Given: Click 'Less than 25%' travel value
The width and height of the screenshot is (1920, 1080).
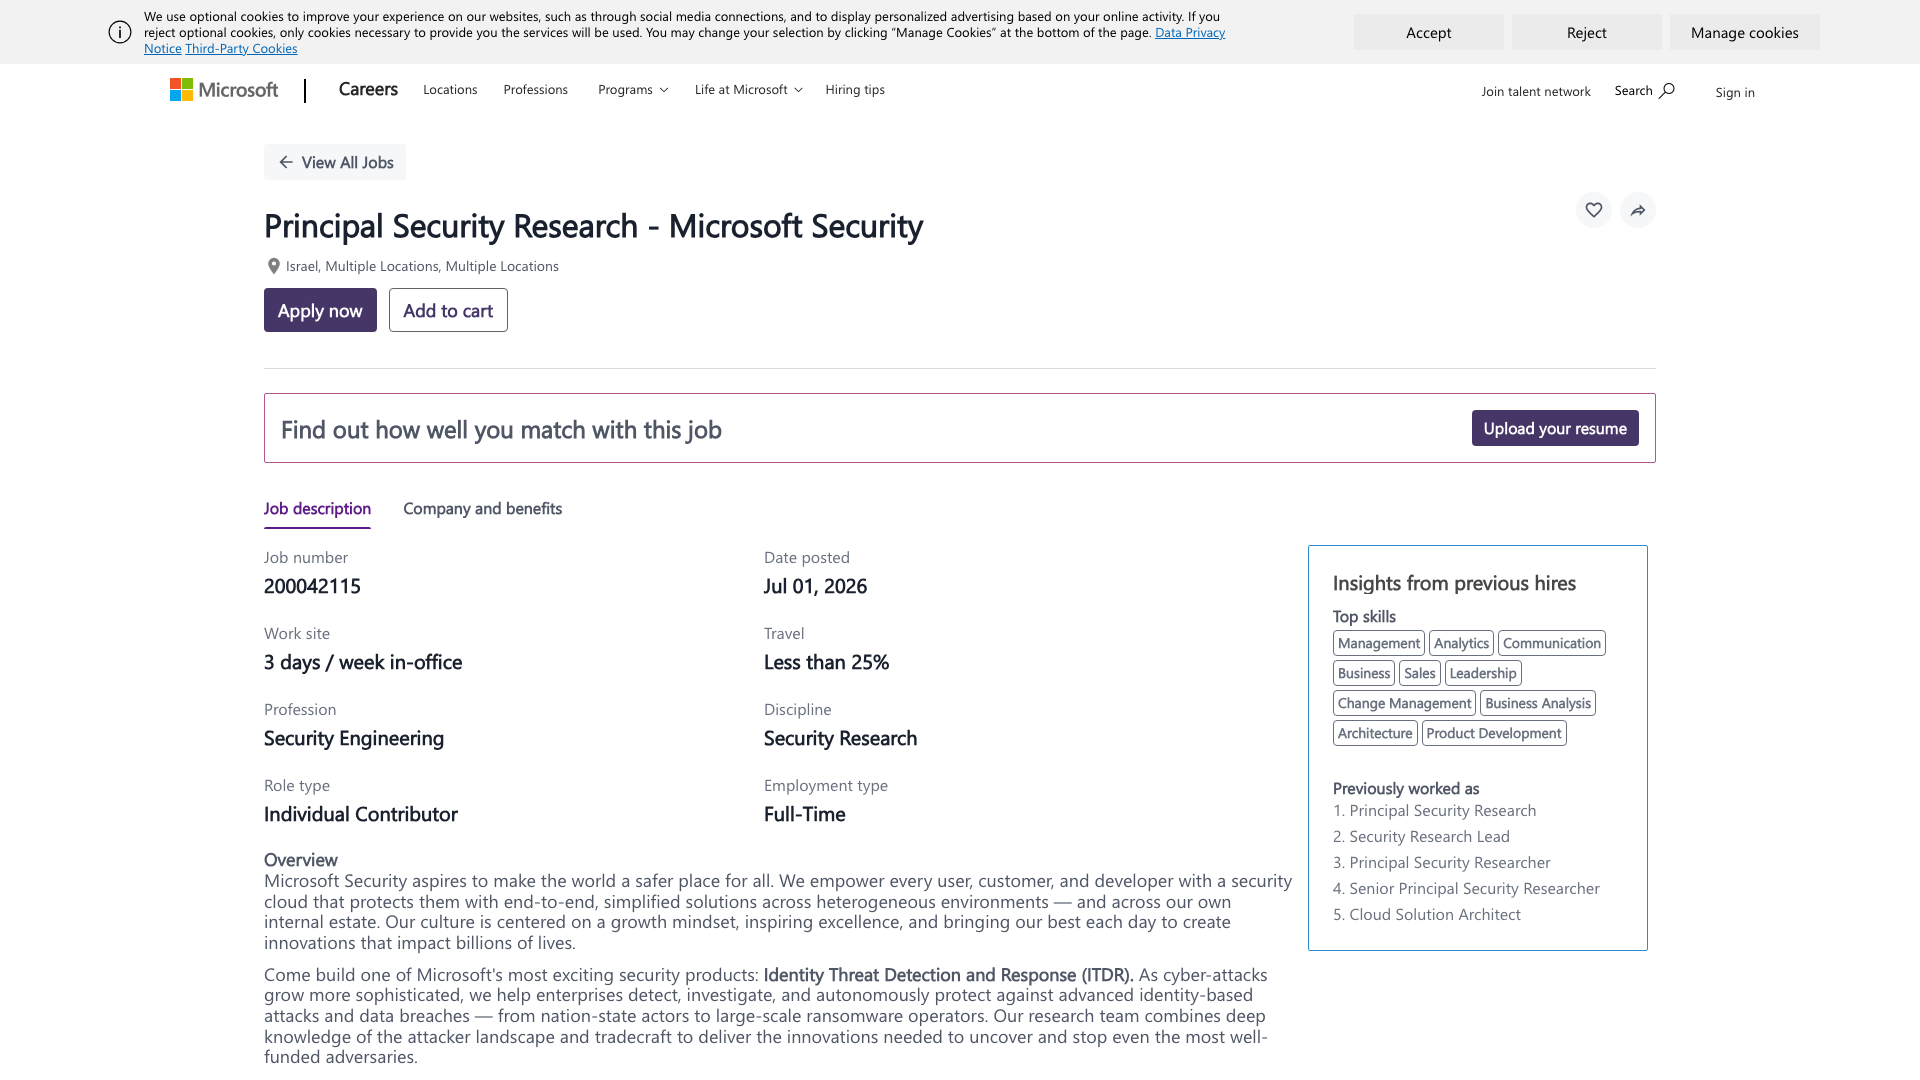Looking at the screenshot, I should (826, 662).
